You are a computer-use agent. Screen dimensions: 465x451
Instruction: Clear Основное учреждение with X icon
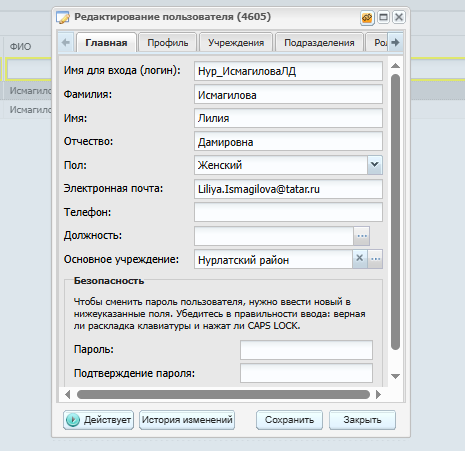click(360, 259)
